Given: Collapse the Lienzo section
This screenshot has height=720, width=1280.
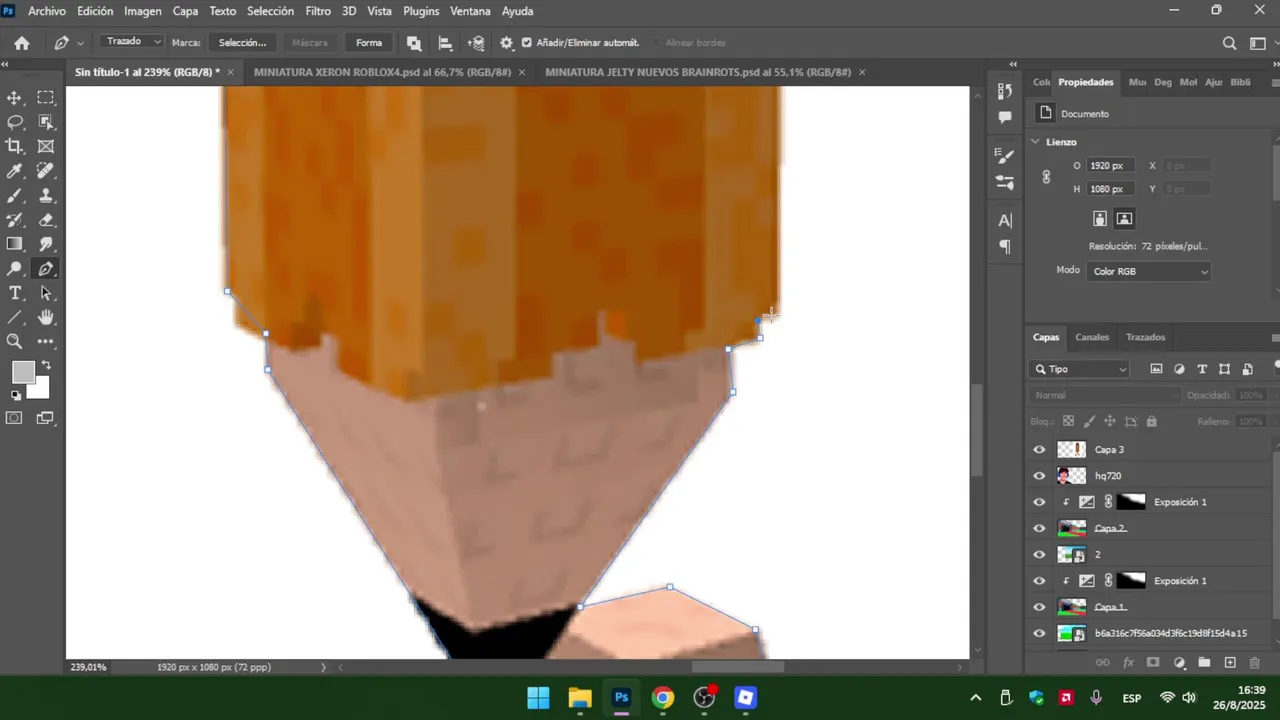Looking at the screenshot, I should coord(1035,142).
